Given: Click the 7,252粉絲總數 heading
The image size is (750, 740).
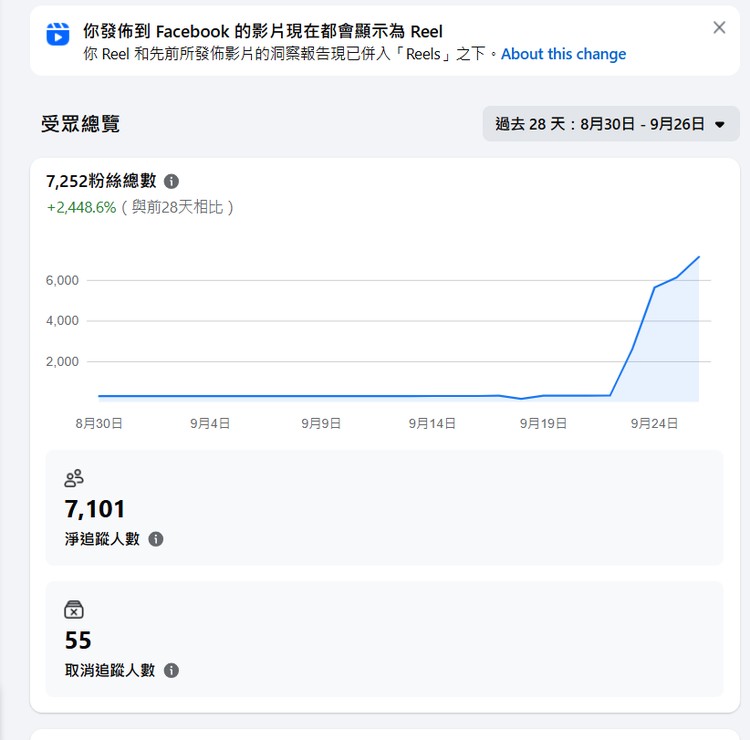Looking at the screenshot, I should 101,181.
